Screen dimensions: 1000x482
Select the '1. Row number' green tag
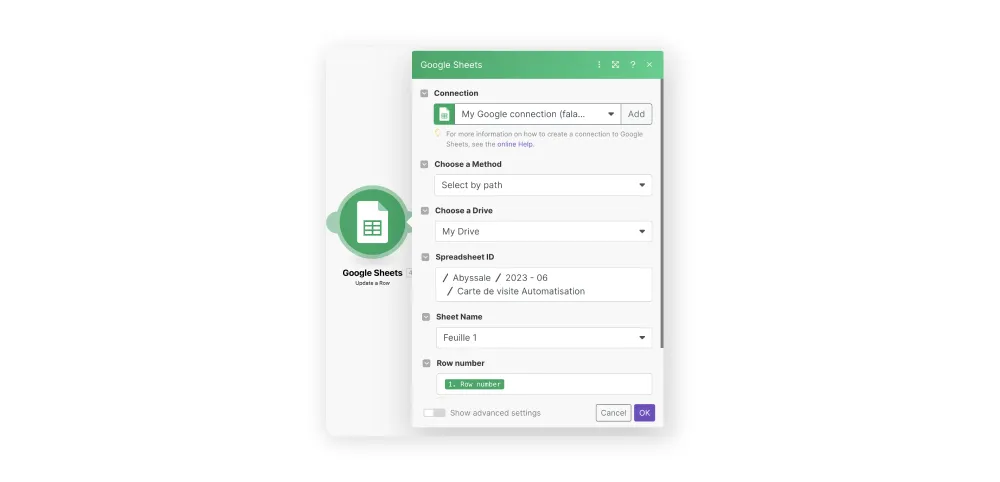click(474, 384)
